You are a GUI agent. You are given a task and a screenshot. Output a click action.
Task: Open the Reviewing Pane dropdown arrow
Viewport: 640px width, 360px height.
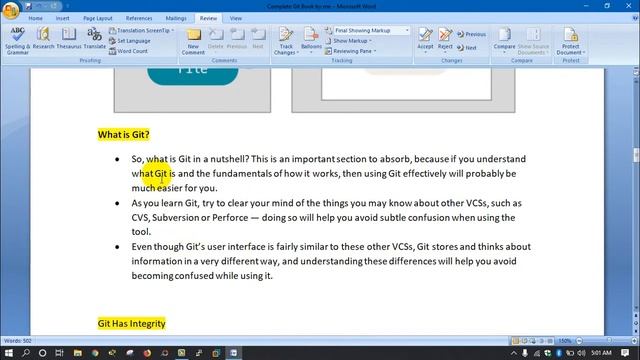coord(375,51)
